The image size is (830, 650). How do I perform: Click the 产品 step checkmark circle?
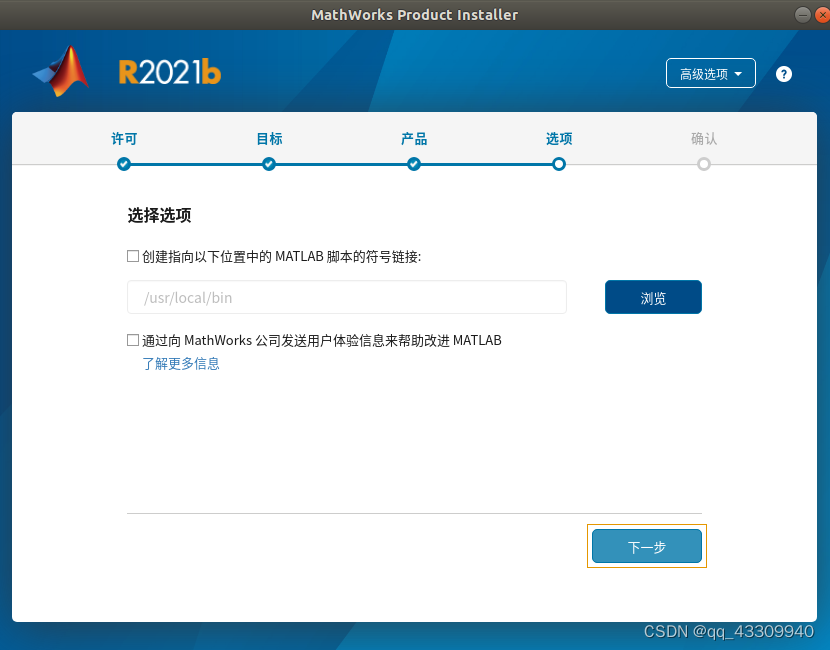click(414, 164)
